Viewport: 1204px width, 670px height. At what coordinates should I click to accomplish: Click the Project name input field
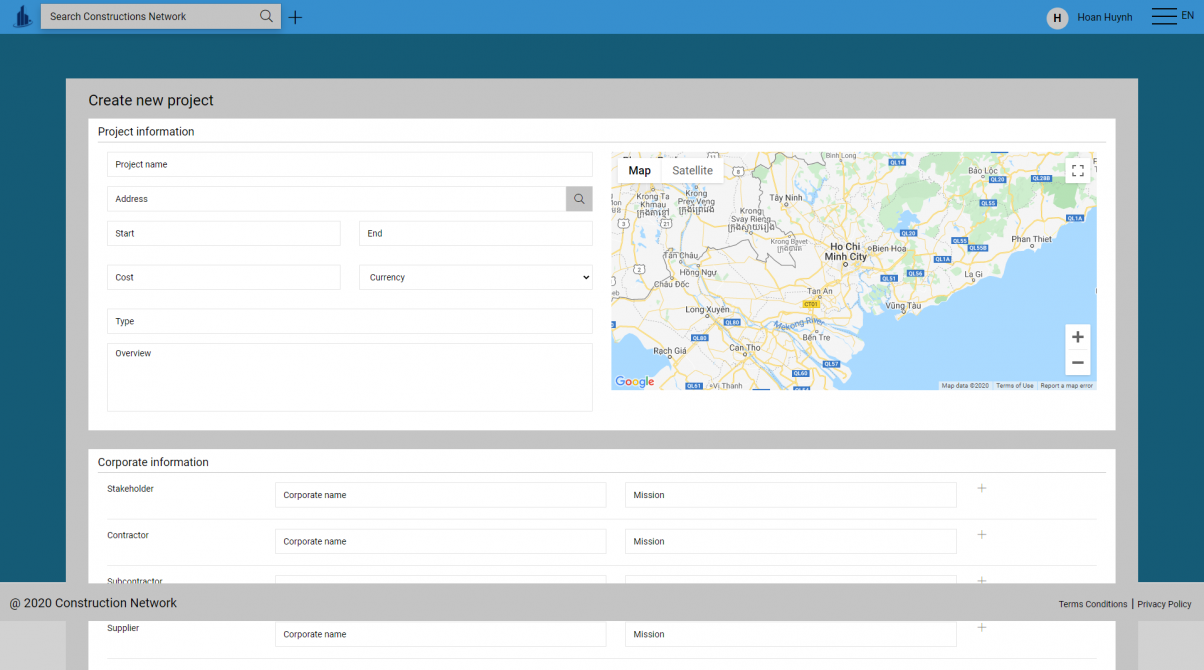pos(350,165)
